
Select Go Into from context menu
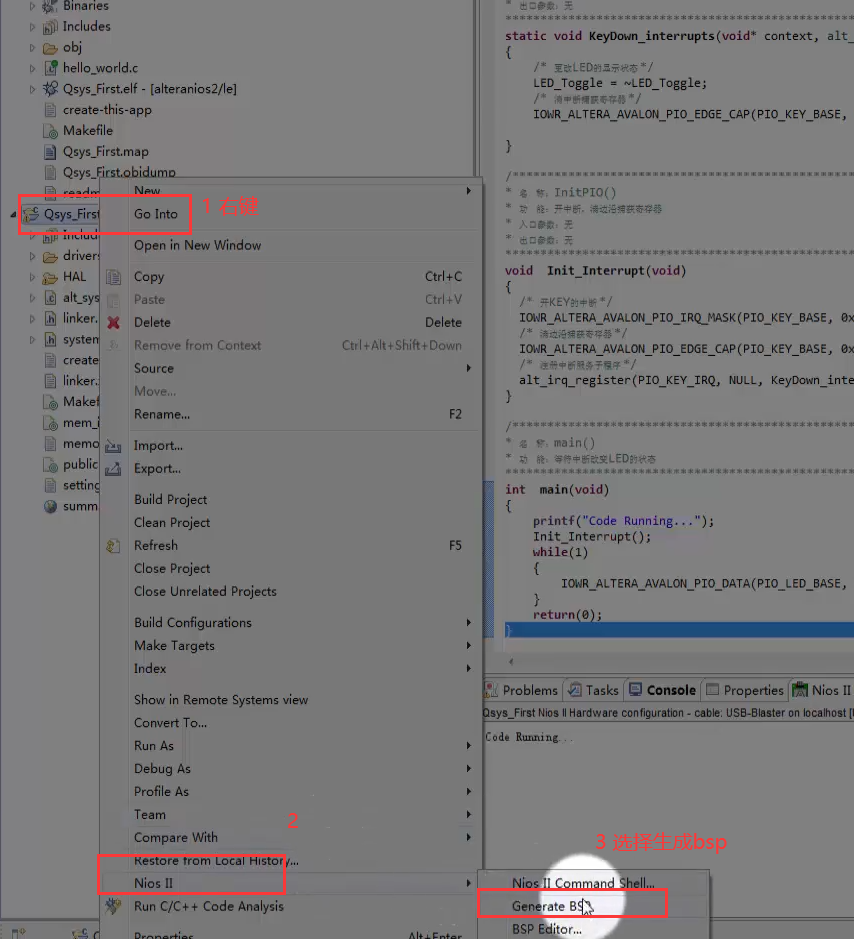click(156, 214)
